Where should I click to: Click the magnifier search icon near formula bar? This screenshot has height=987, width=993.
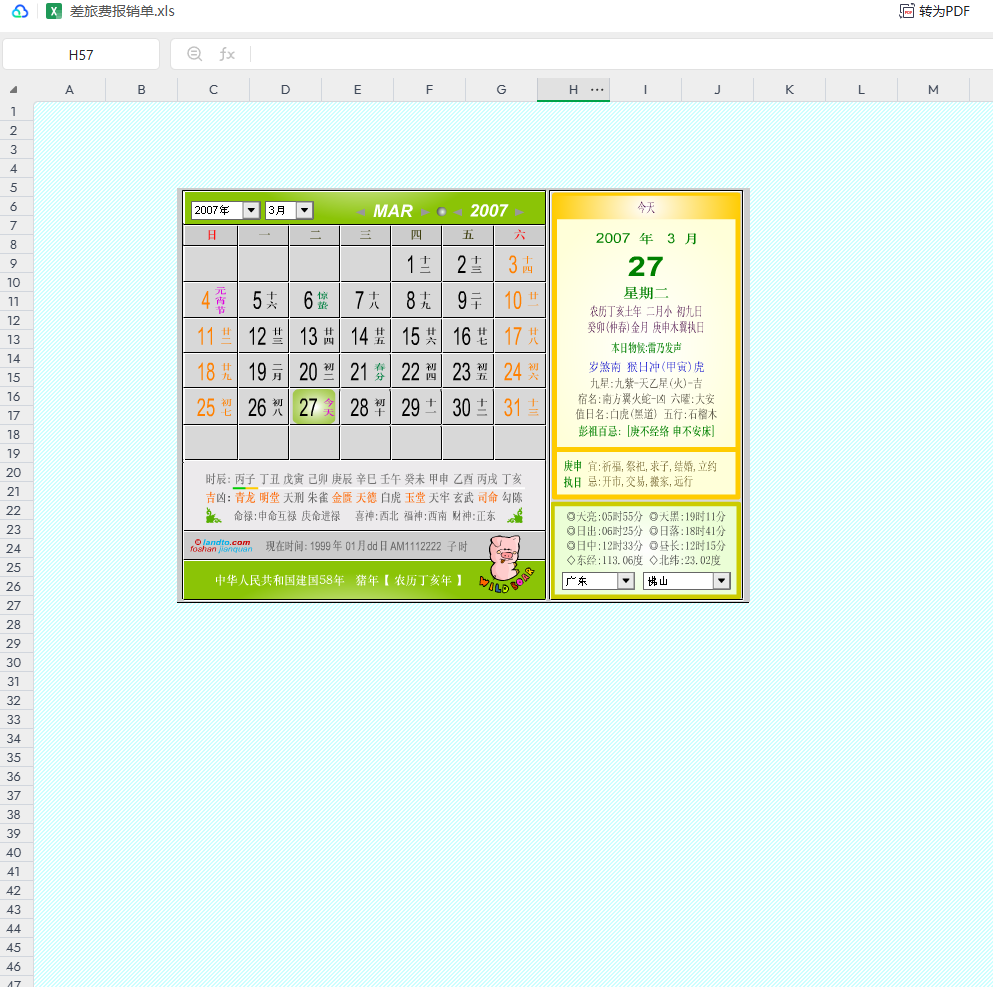click(194, 54)
